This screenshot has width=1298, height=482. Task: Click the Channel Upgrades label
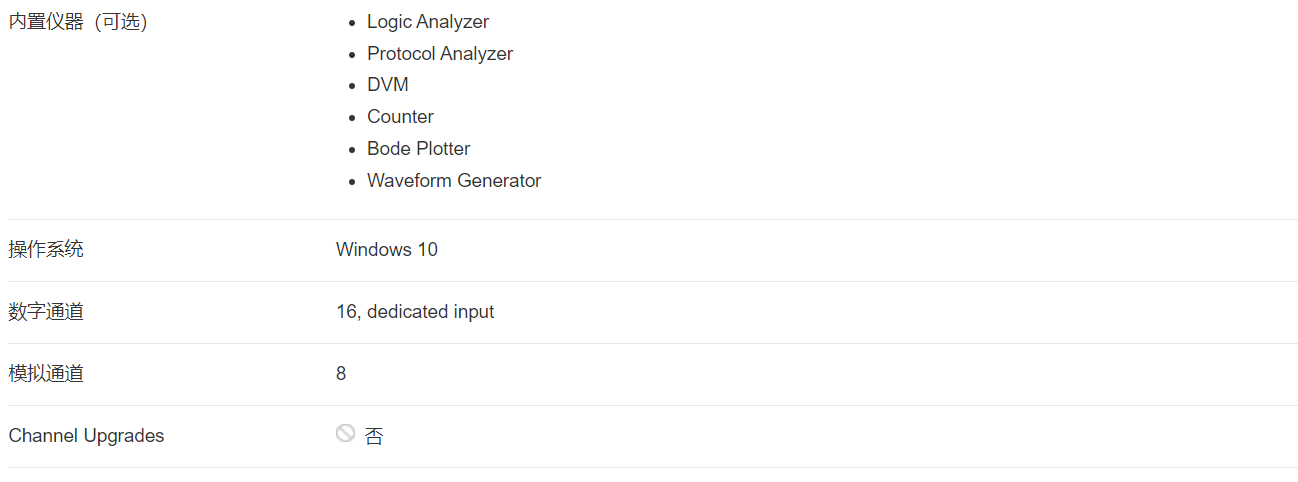(x=86, y=436)
